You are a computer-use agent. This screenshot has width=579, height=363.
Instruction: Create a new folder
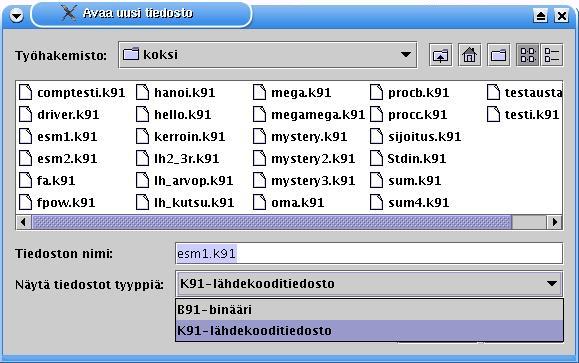point(499,55)
